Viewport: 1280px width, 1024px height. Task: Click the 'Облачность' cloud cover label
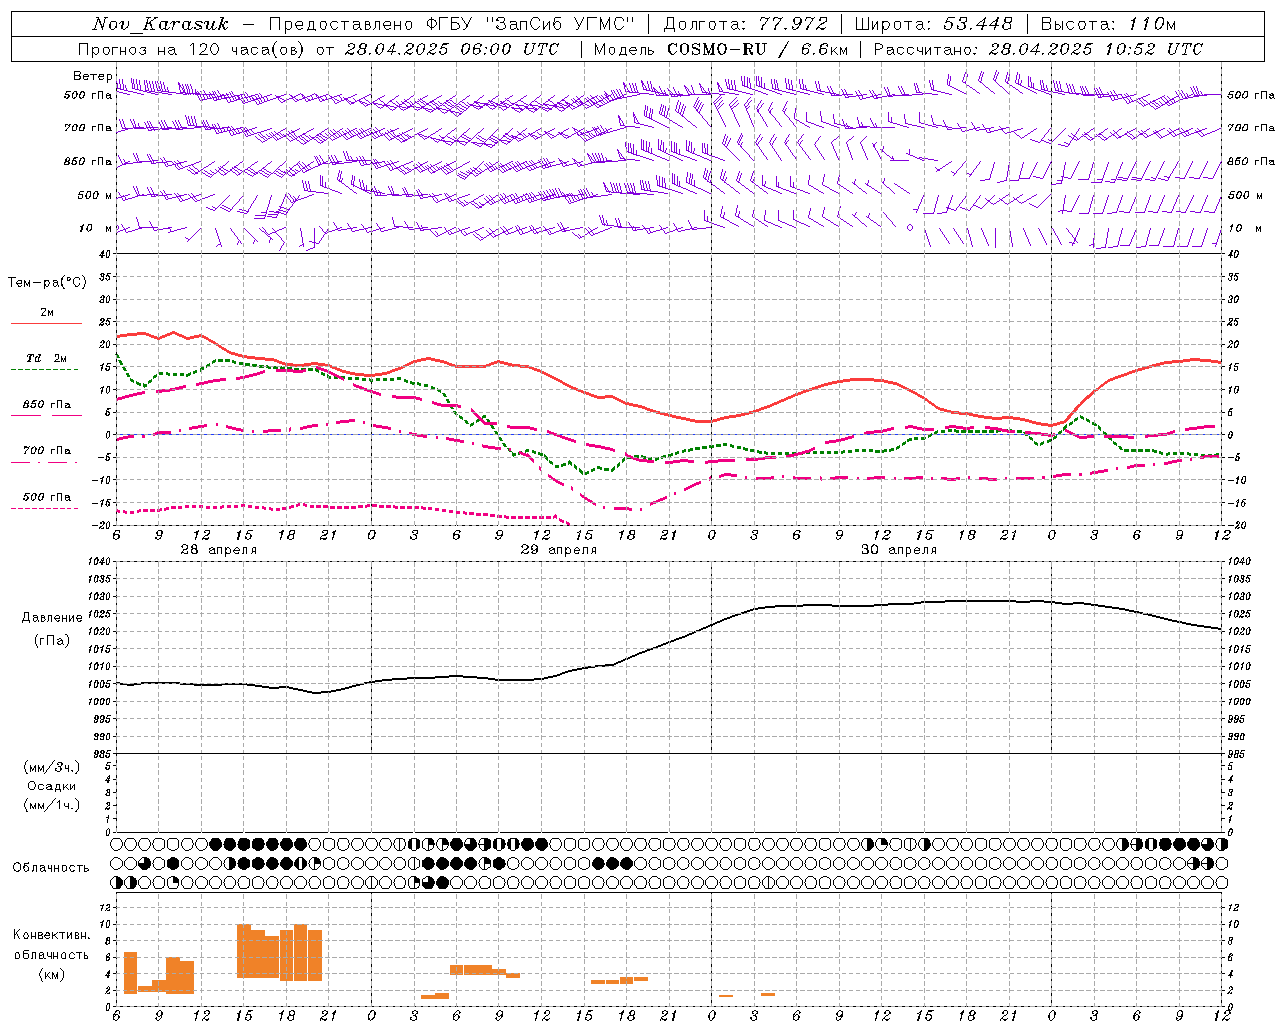tap(51, 868)
